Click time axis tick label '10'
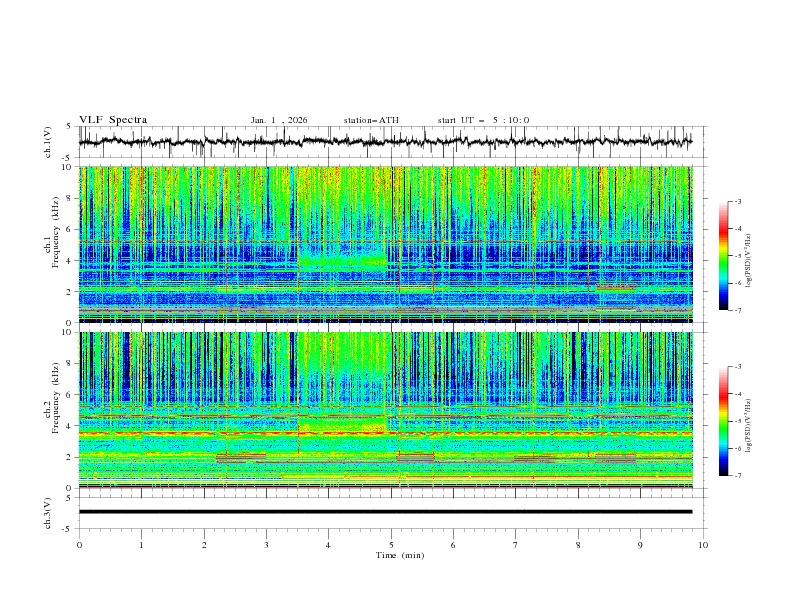The image size is (792, 612). (703, 545)
